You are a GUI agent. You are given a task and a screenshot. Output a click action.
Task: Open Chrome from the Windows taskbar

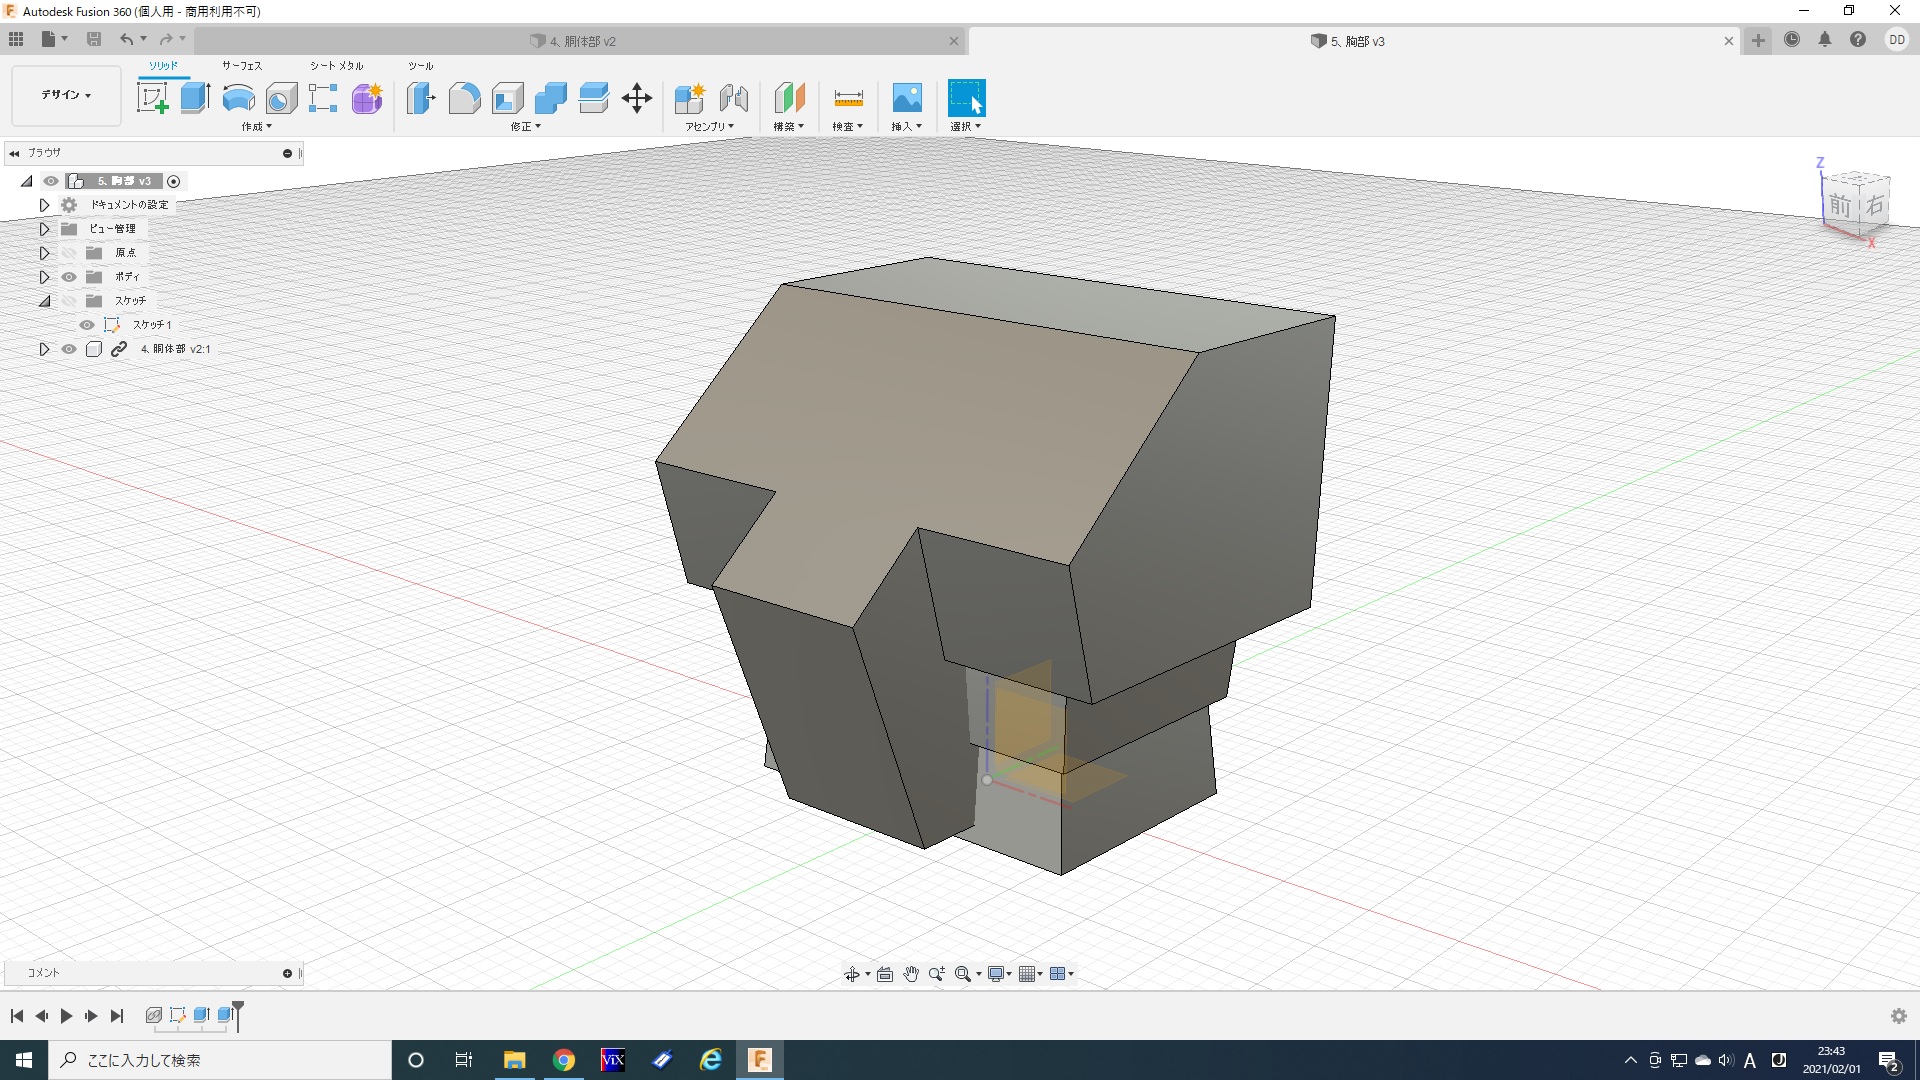point(564,1060)
